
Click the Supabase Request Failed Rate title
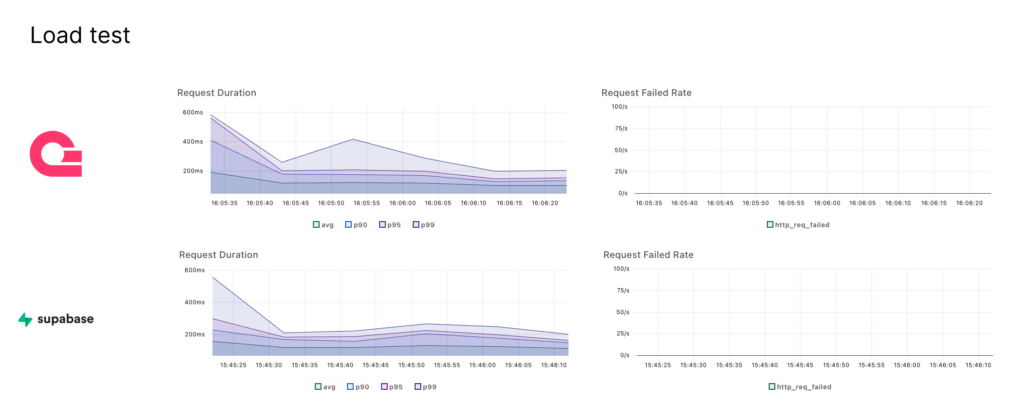coord(647,255)
